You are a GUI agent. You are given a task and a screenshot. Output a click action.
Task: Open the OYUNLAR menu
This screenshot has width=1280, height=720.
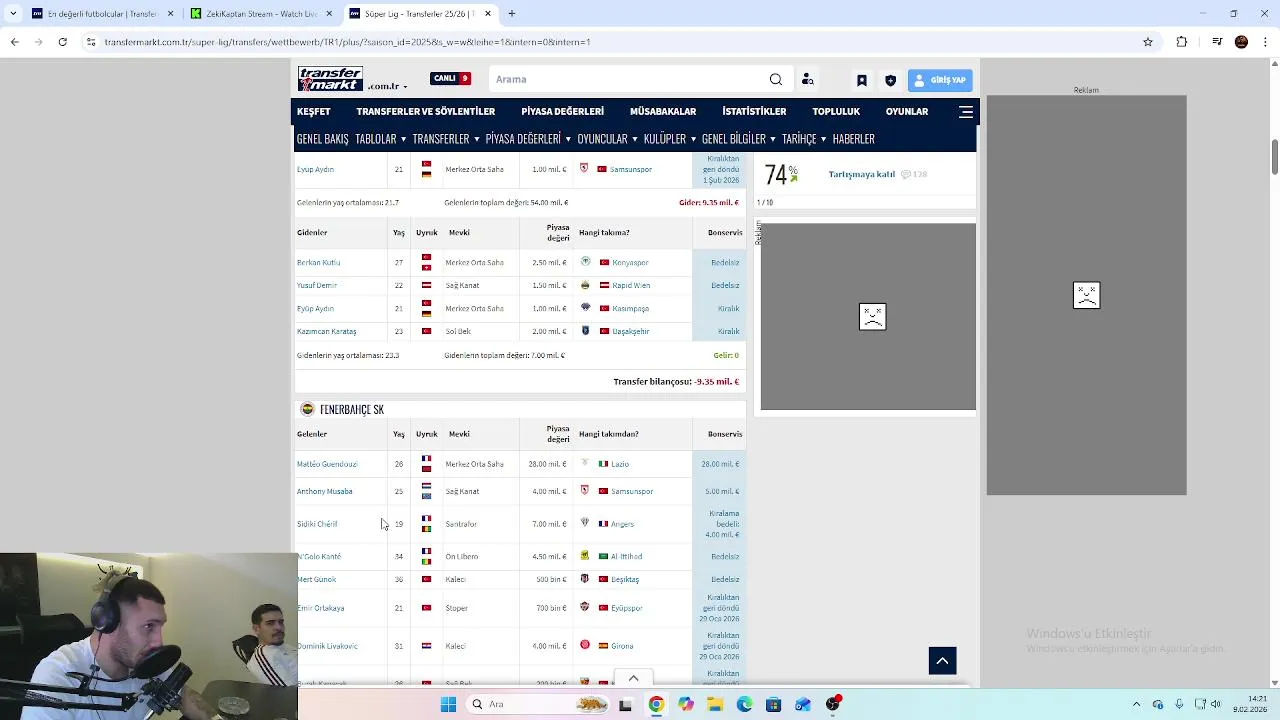907,111
